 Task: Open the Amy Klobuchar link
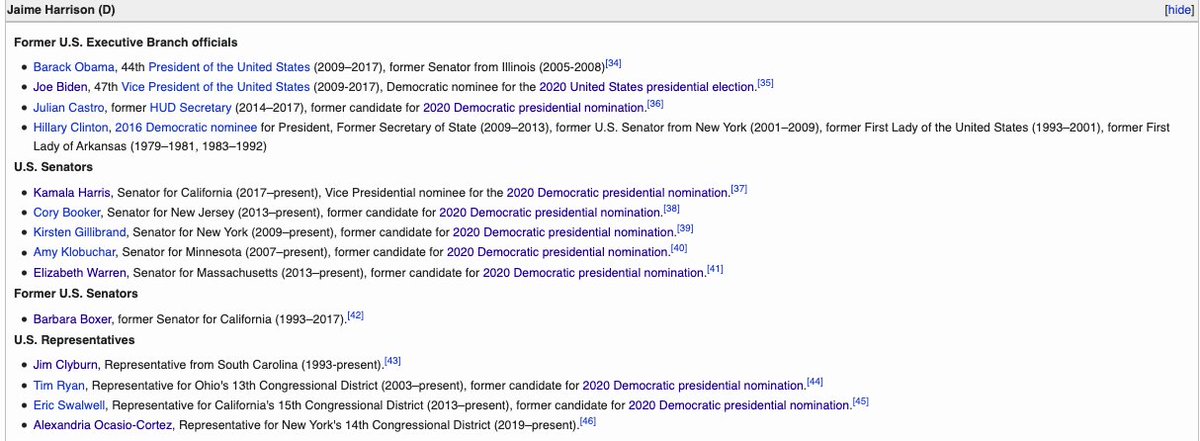click(x=73, y=253)
